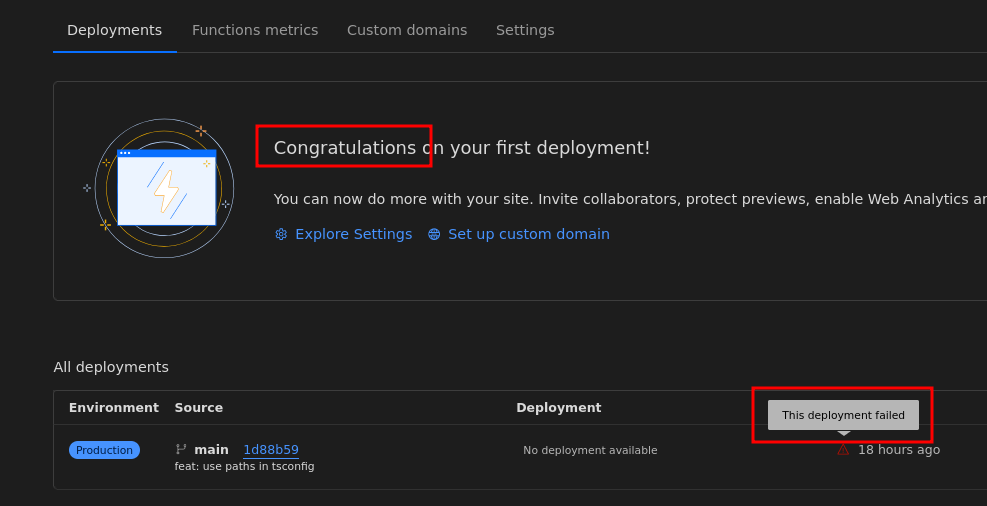Click the lightning bolt deployment illustration
Image resolution: width=987 pixels, height=506 pixels.
pyautogui.click(x=165, y=188)
